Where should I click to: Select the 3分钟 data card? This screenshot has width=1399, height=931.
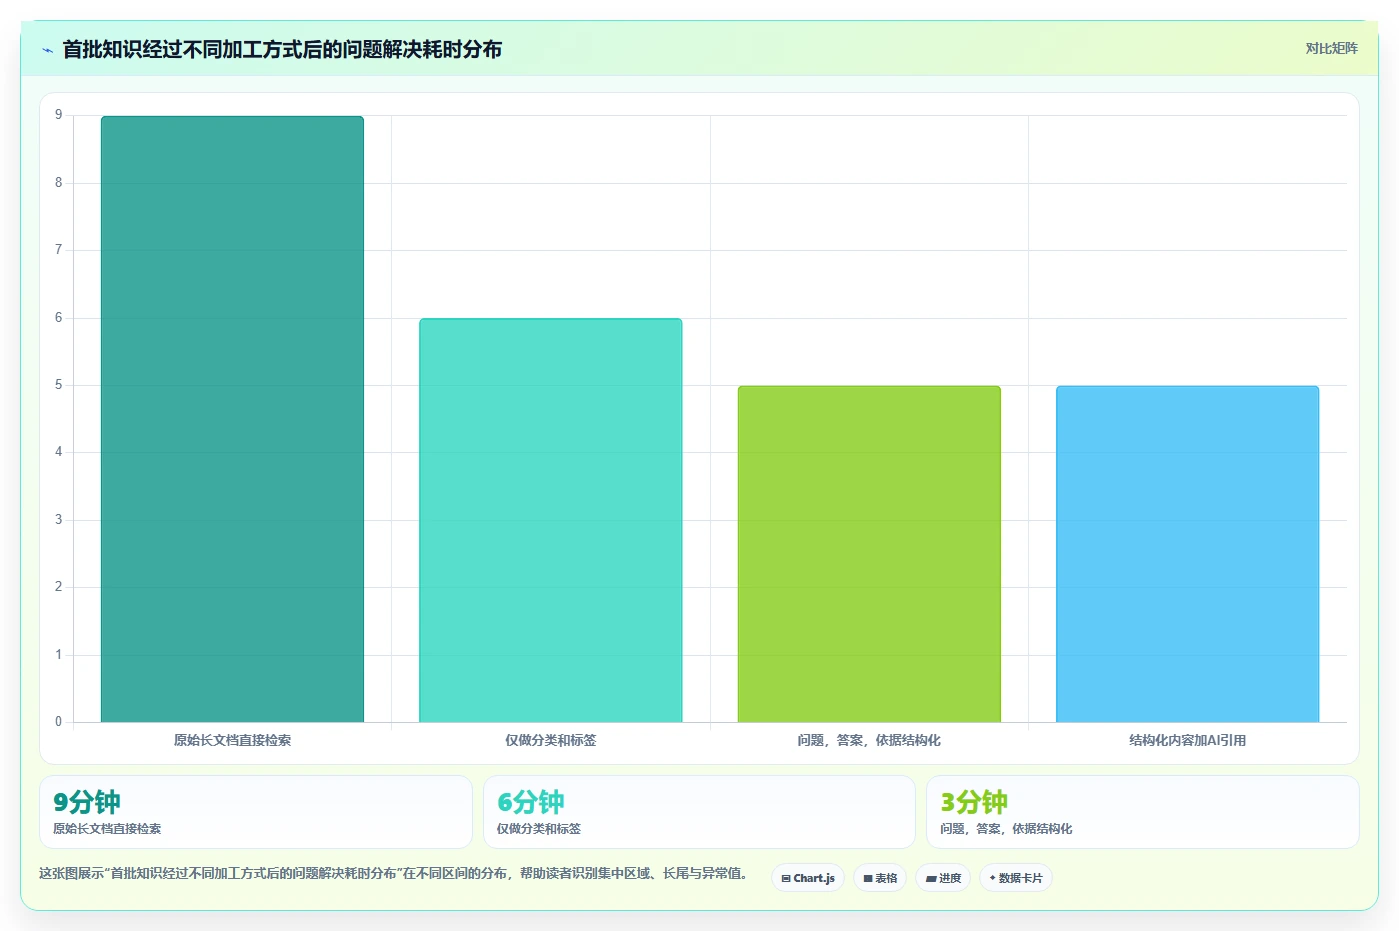point(1143,812)
